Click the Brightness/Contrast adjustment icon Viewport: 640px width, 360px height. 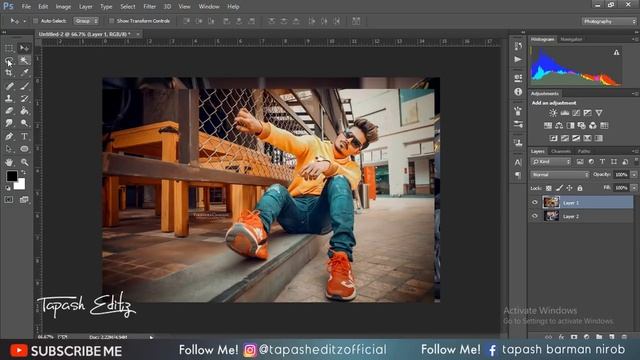point(553,113)
